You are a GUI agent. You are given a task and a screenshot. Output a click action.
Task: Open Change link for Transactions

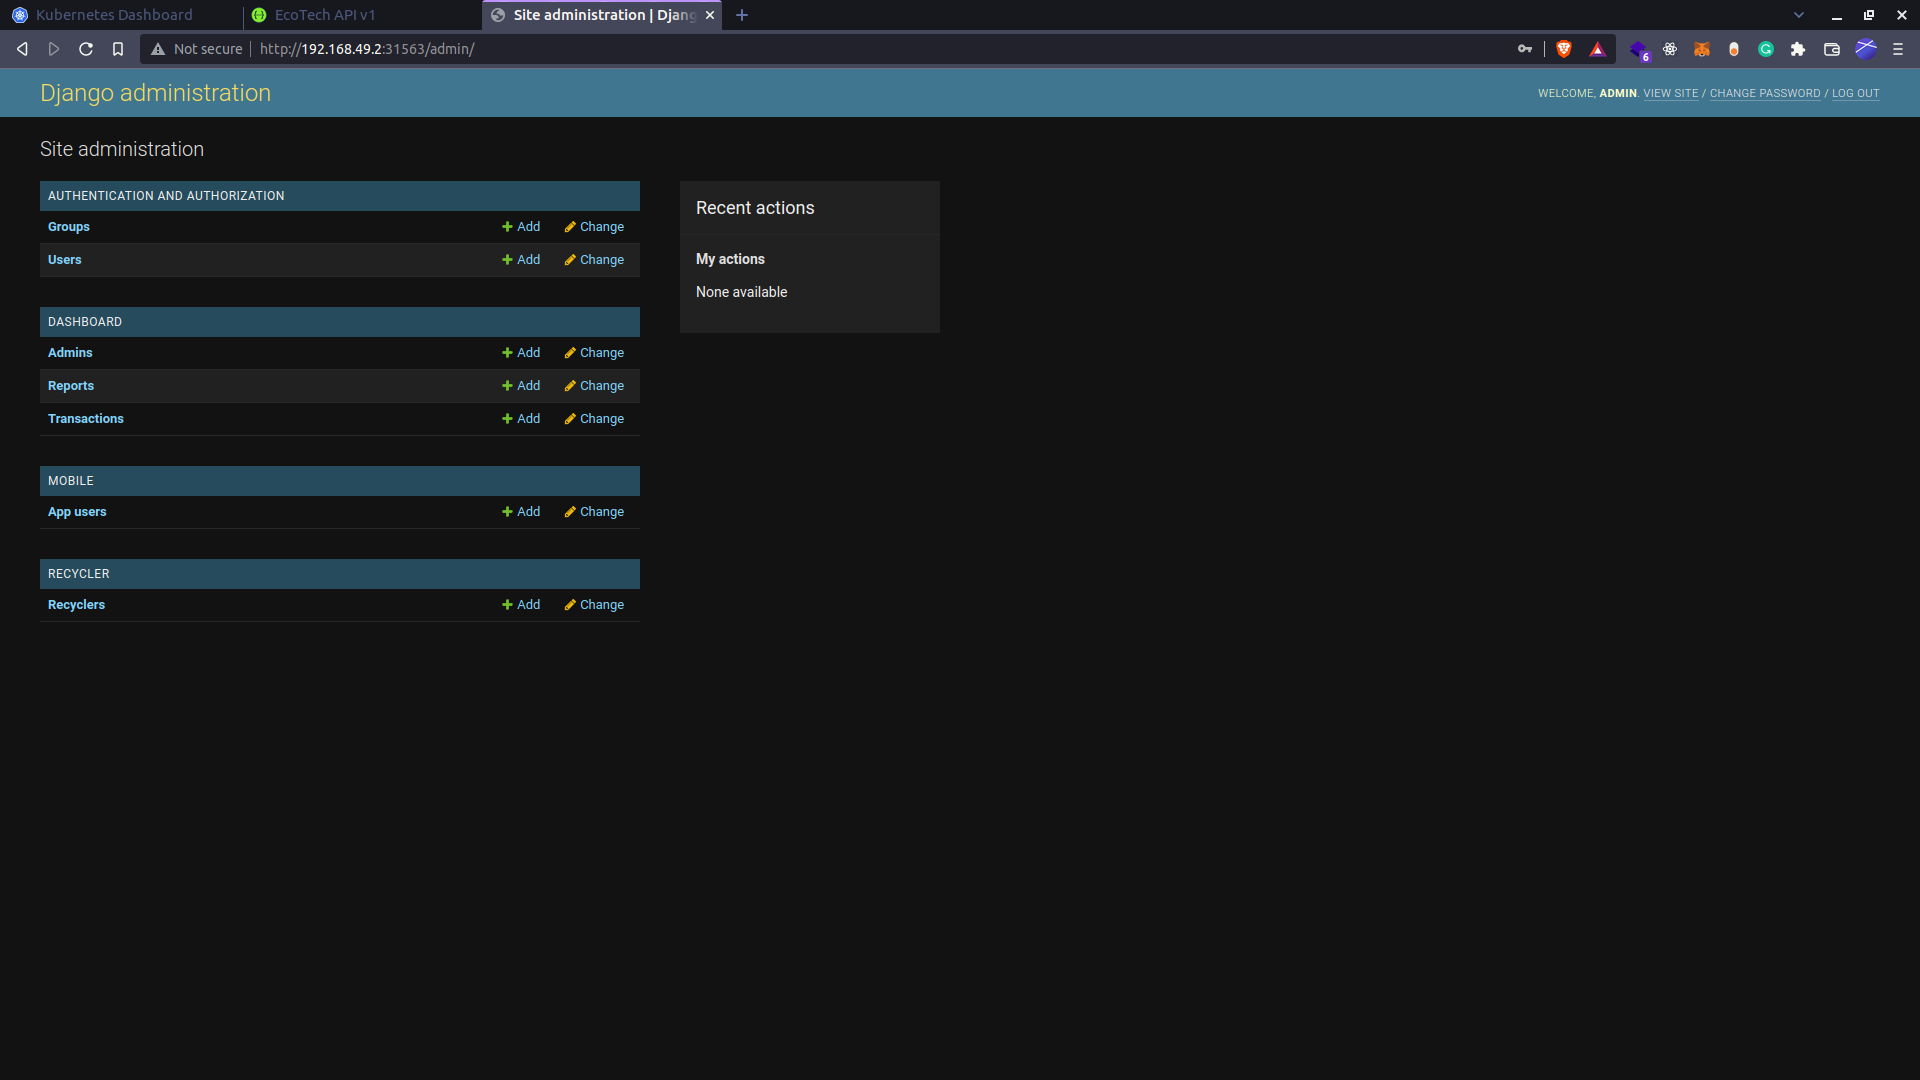click(594, 419)
